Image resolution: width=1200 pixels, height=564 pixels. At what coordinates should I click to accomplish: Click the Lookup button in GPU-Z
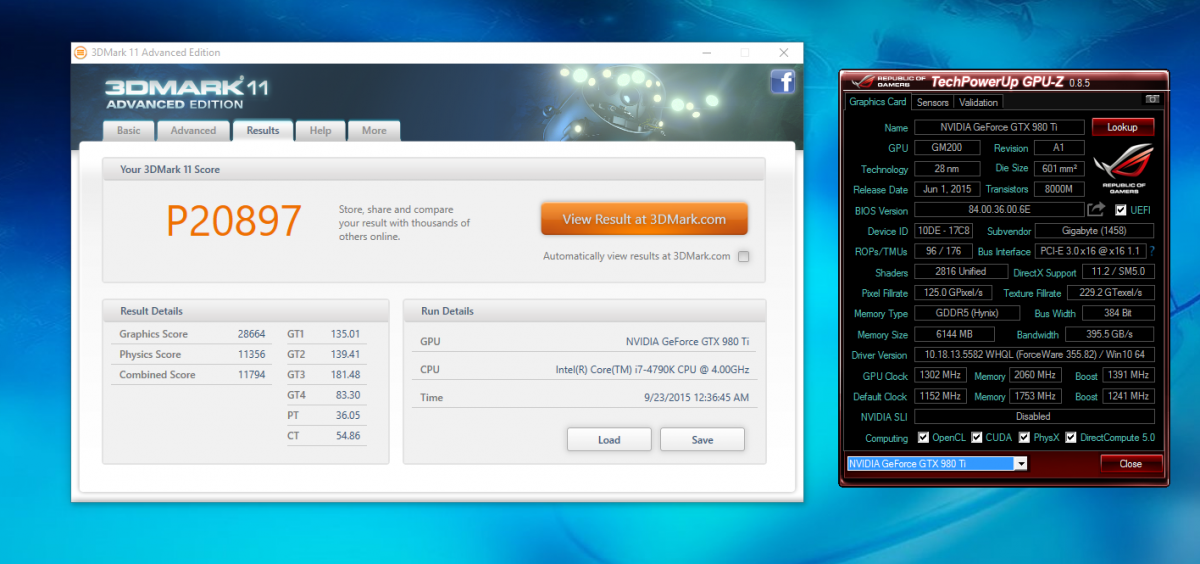tap(1122, 127)
